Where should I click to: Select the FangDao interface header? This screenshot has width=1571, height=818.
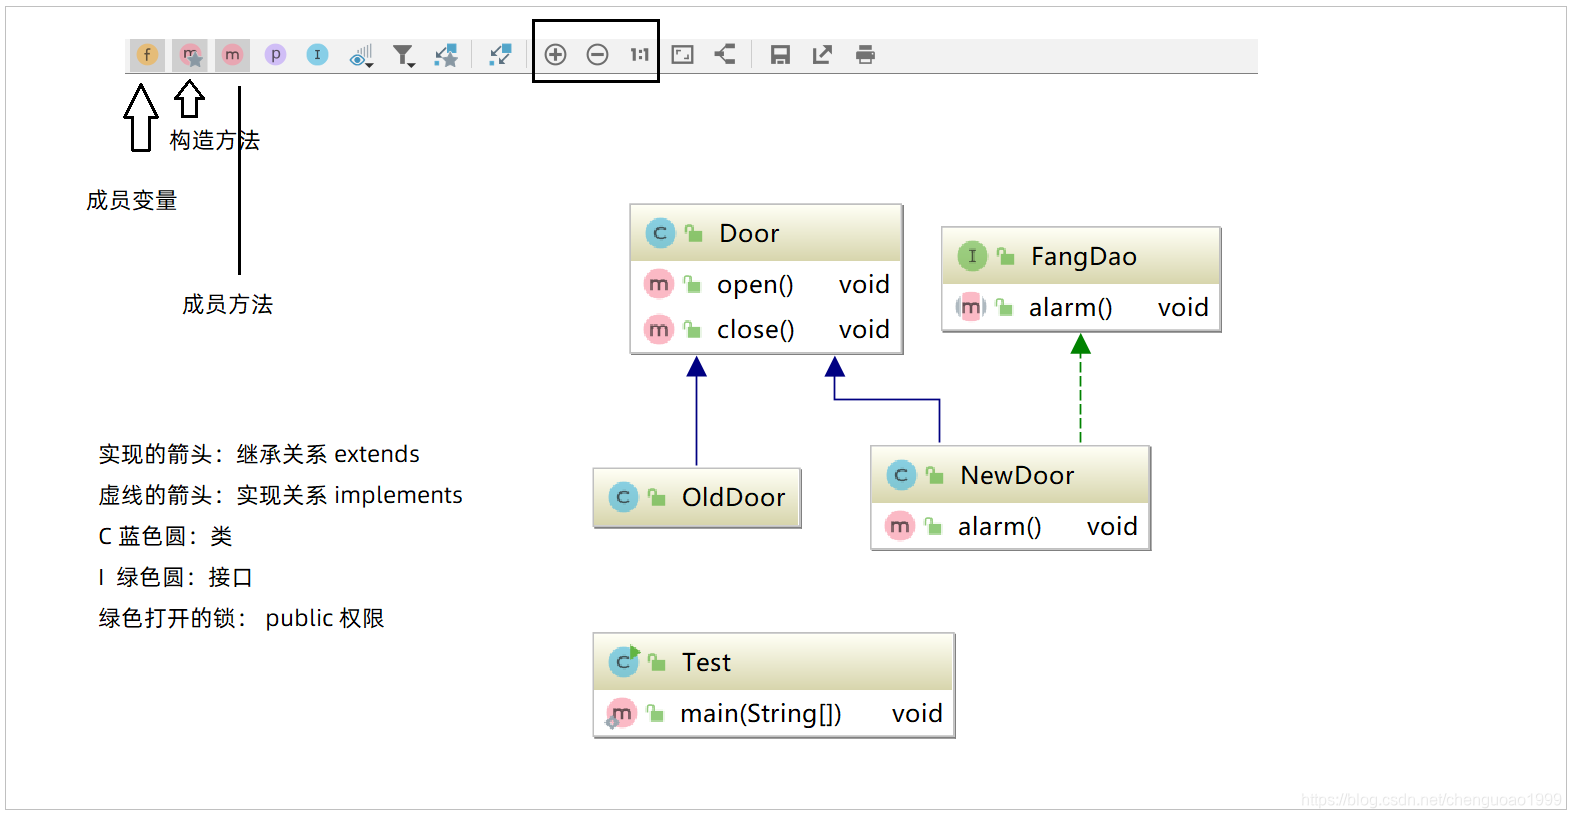tap(1081, 257)
